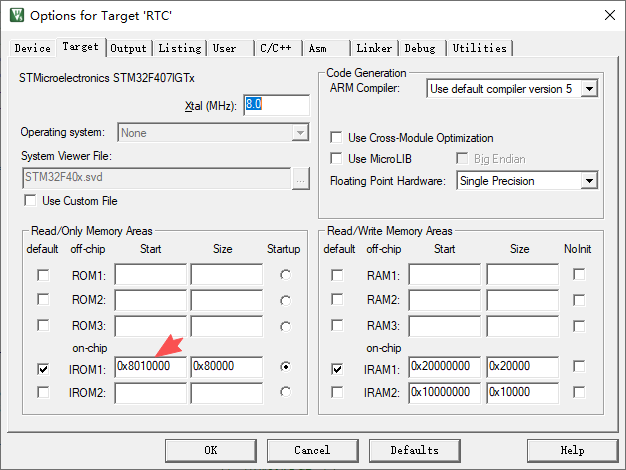Click the IROM1 Start address field 0x8010000

[151, 367]
